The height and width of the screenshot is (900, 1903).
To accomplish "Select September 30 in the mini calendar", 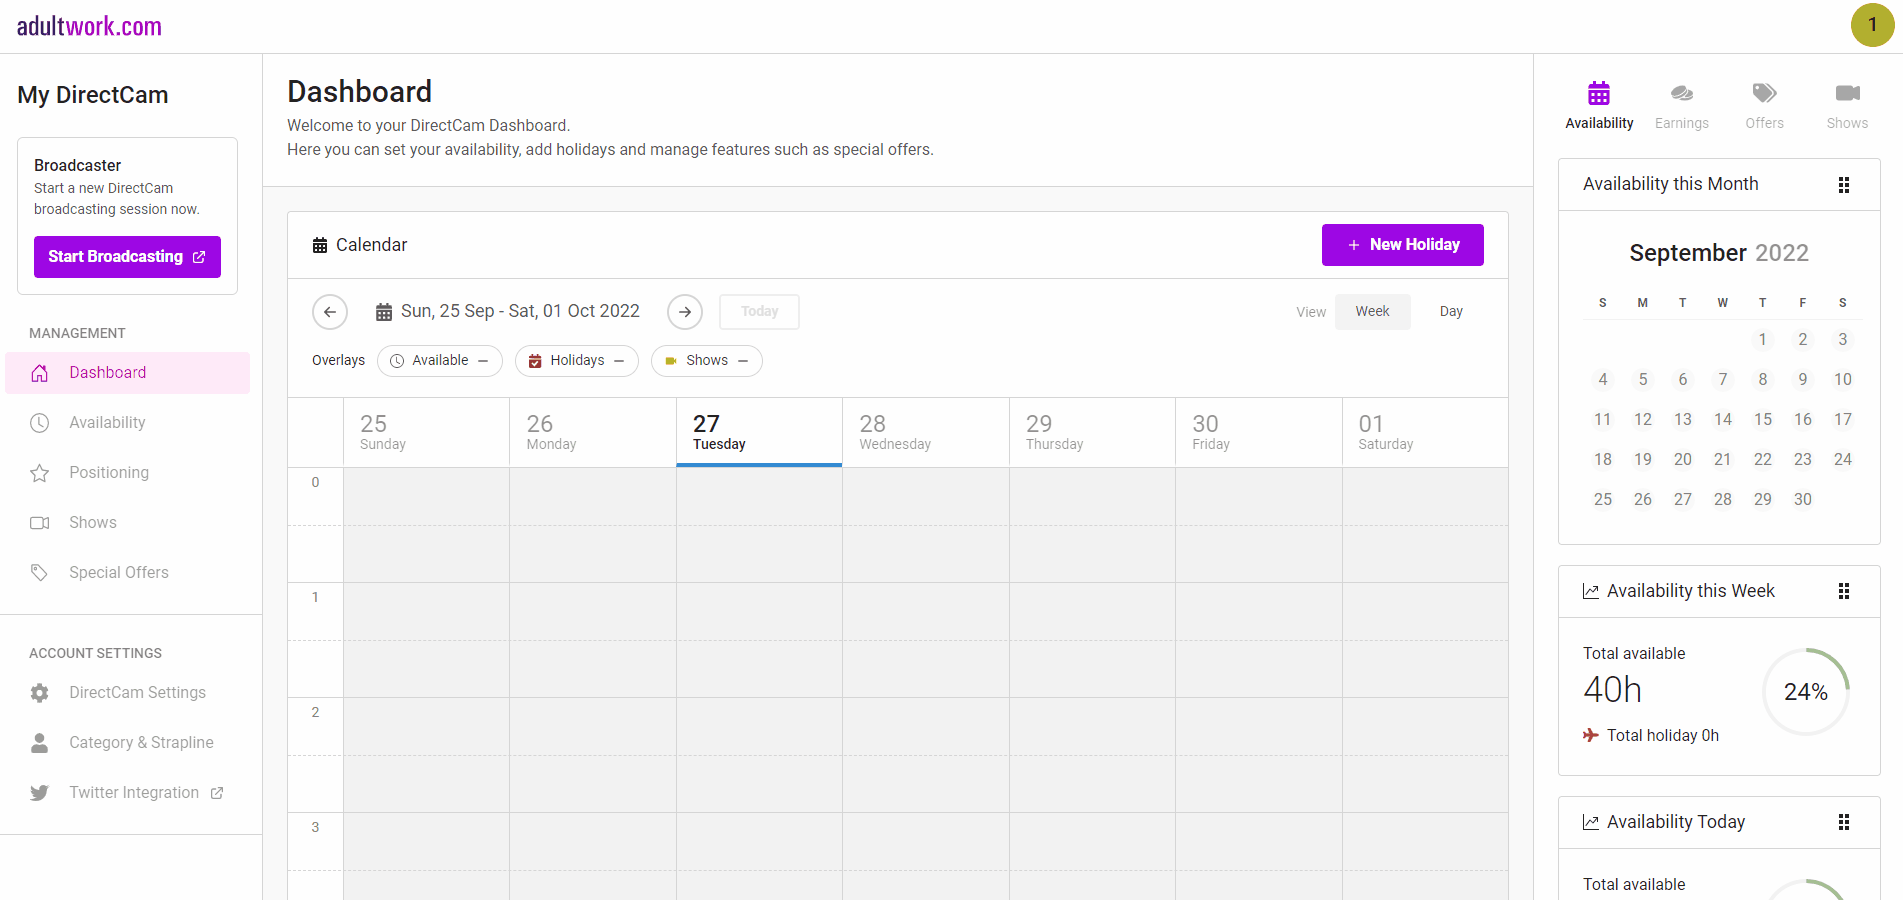I will 1803,500.
